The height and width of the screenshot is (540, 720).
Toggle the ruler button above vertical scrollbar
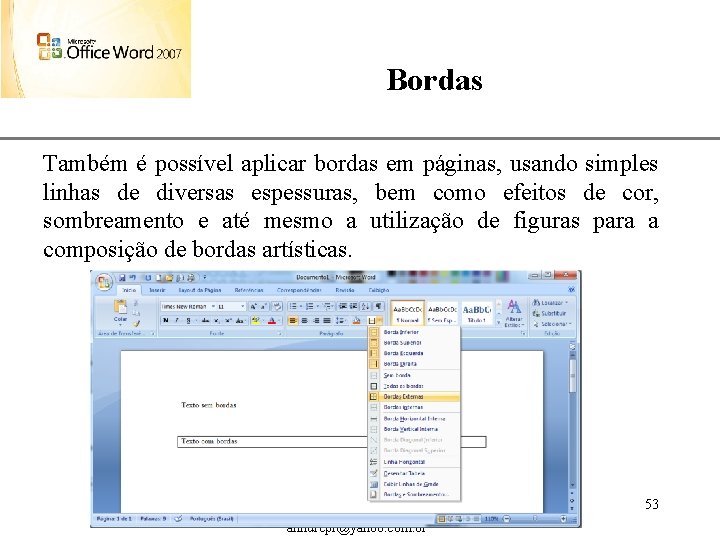pyautogui.click(x=572, y=346)
